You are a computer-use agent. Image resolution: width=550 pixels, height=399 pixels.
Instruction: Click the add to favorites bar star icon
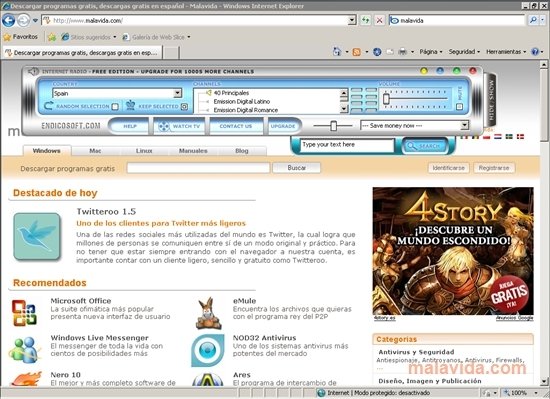52,37
